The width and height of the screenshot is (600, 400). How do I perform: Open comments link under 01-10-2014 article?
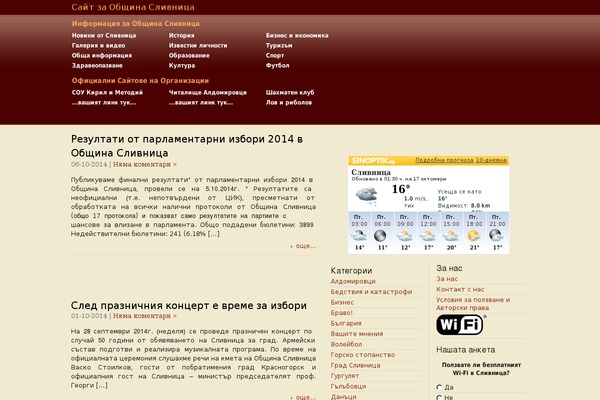tap(145, 316)
